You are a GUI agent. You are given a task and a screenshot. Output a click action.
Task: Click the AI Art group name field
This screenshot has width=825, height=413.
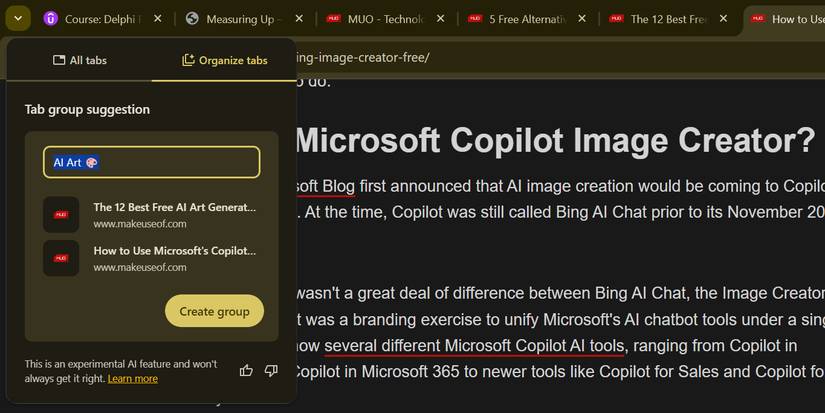(x=151, y=162)
